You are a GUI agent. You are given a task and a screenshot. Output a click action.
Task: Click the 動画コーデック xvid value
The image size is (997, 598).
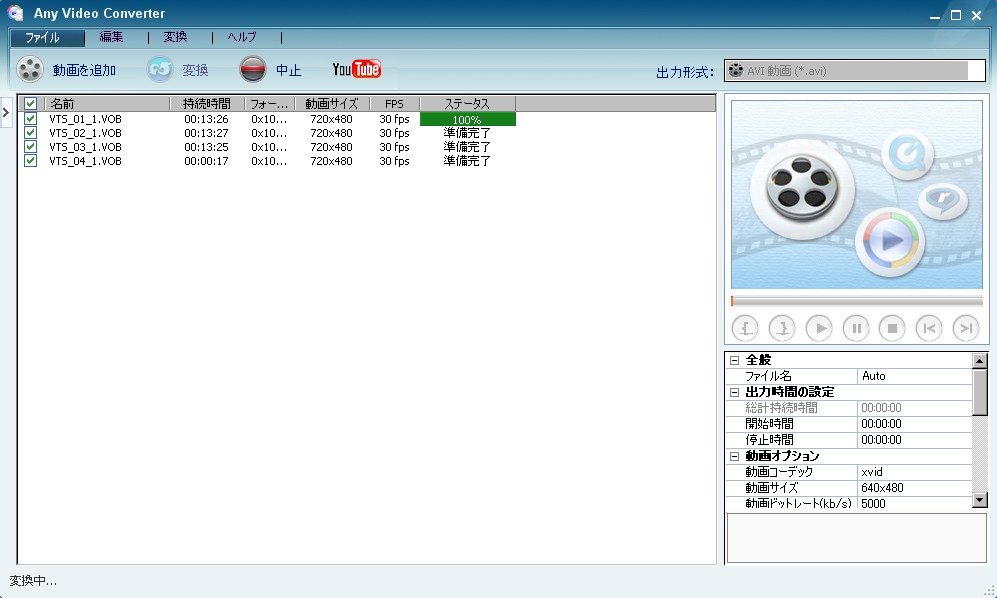click(x=914, y=472)
